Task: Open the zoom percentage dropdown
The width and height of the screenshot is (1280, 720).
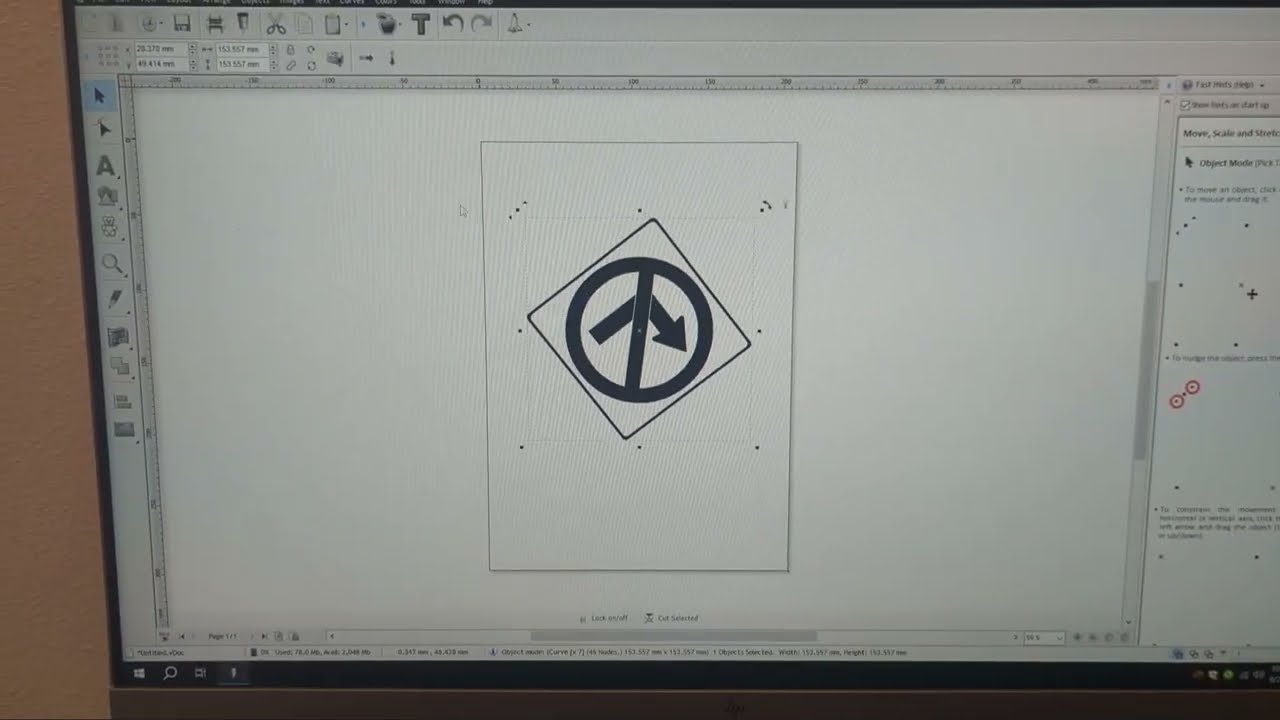Action: pos(1059,637)
